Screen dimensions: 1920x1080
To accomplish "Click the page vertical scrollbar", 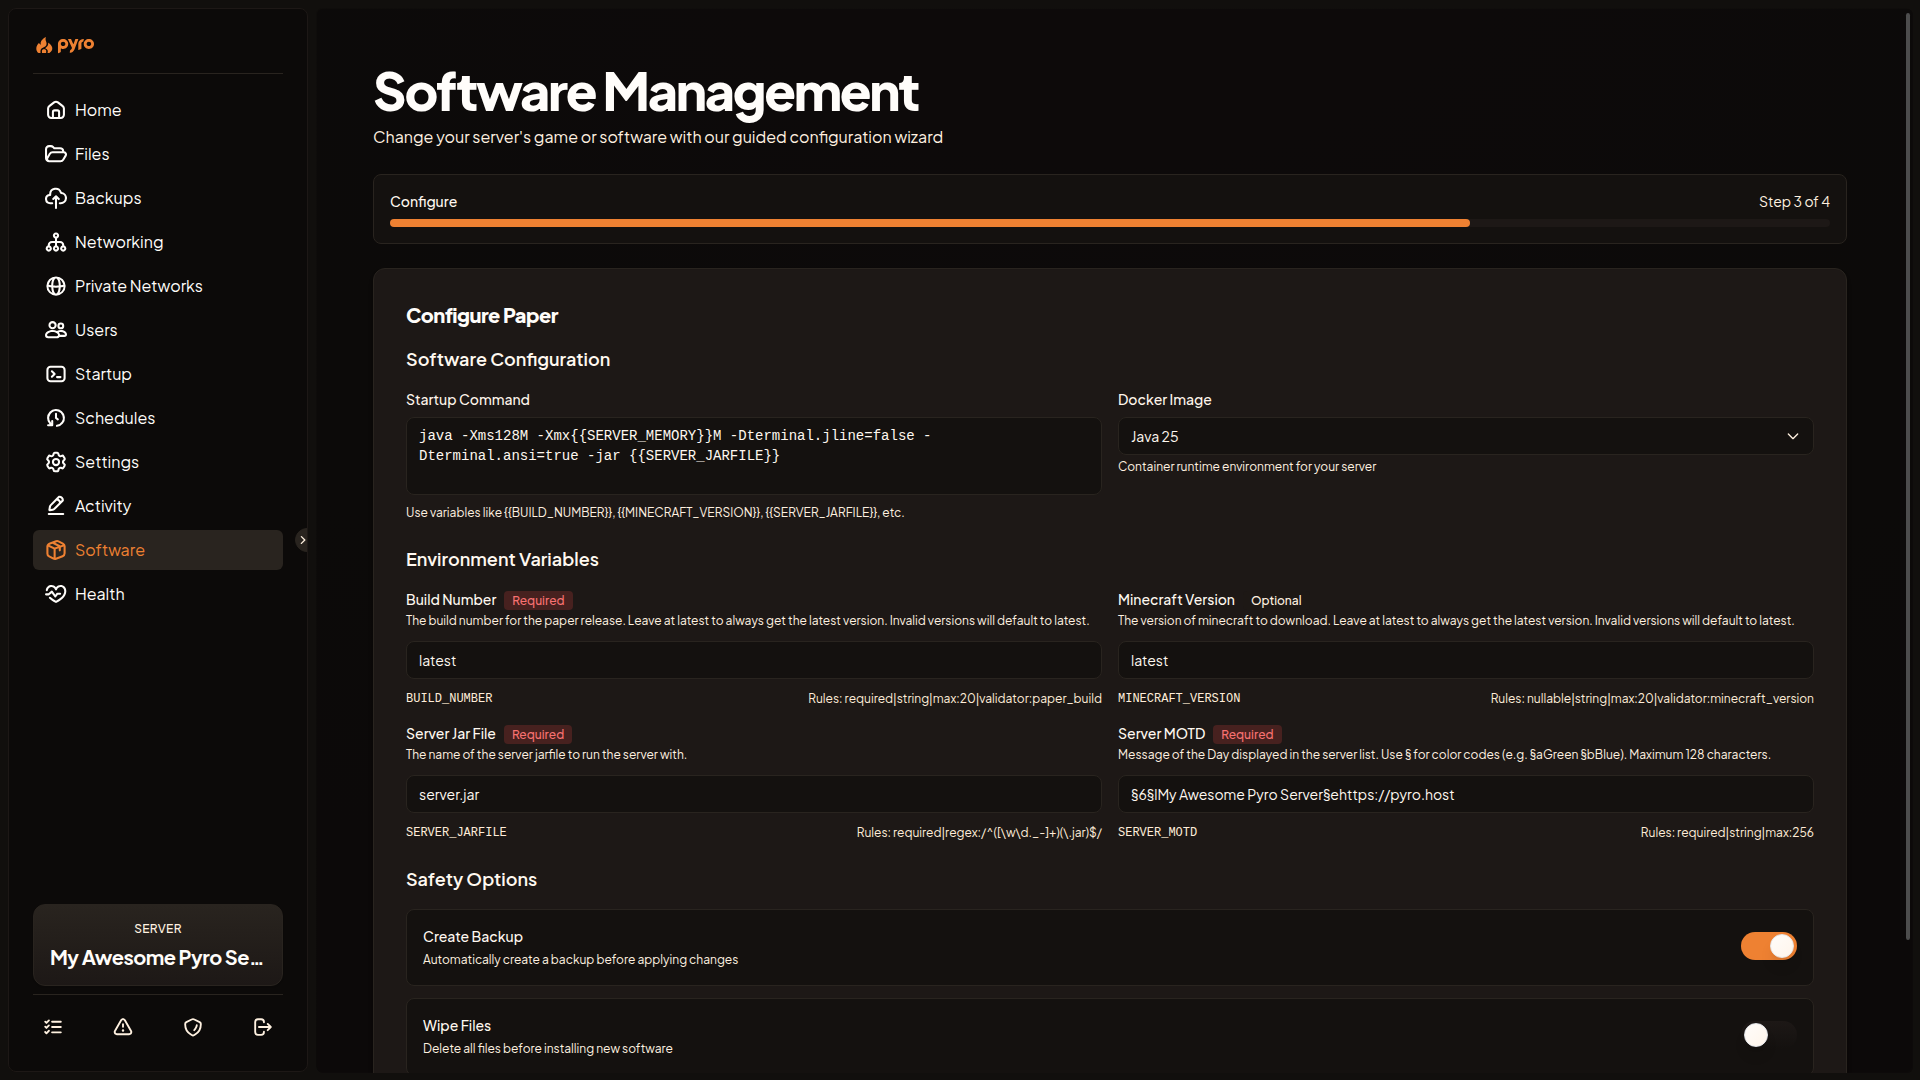I will click(1908, 475).
